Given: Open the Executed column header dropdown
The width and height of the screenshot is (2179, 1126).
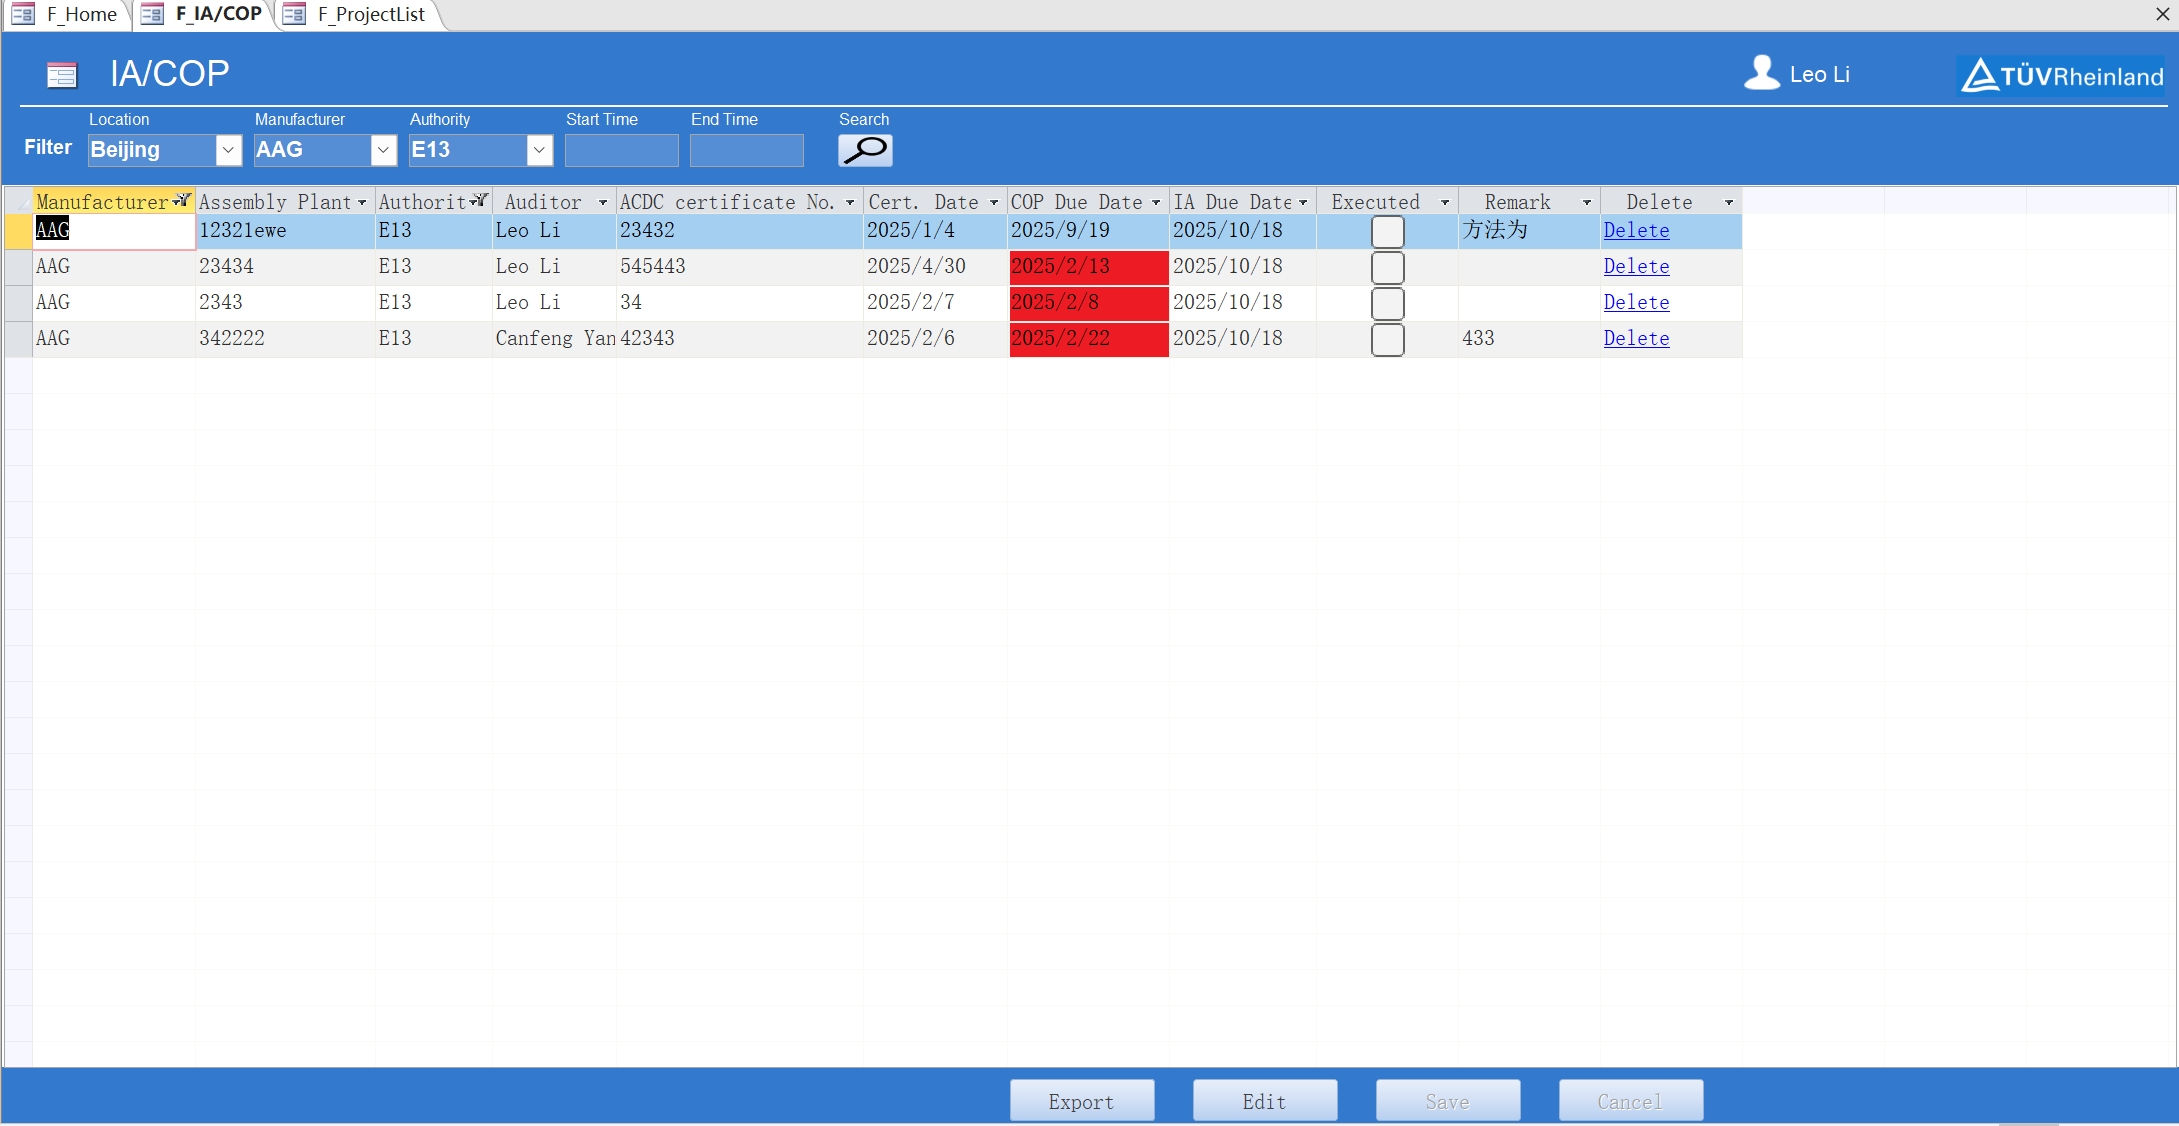Looking at the screenshot, I should [x=1445, y=202].
